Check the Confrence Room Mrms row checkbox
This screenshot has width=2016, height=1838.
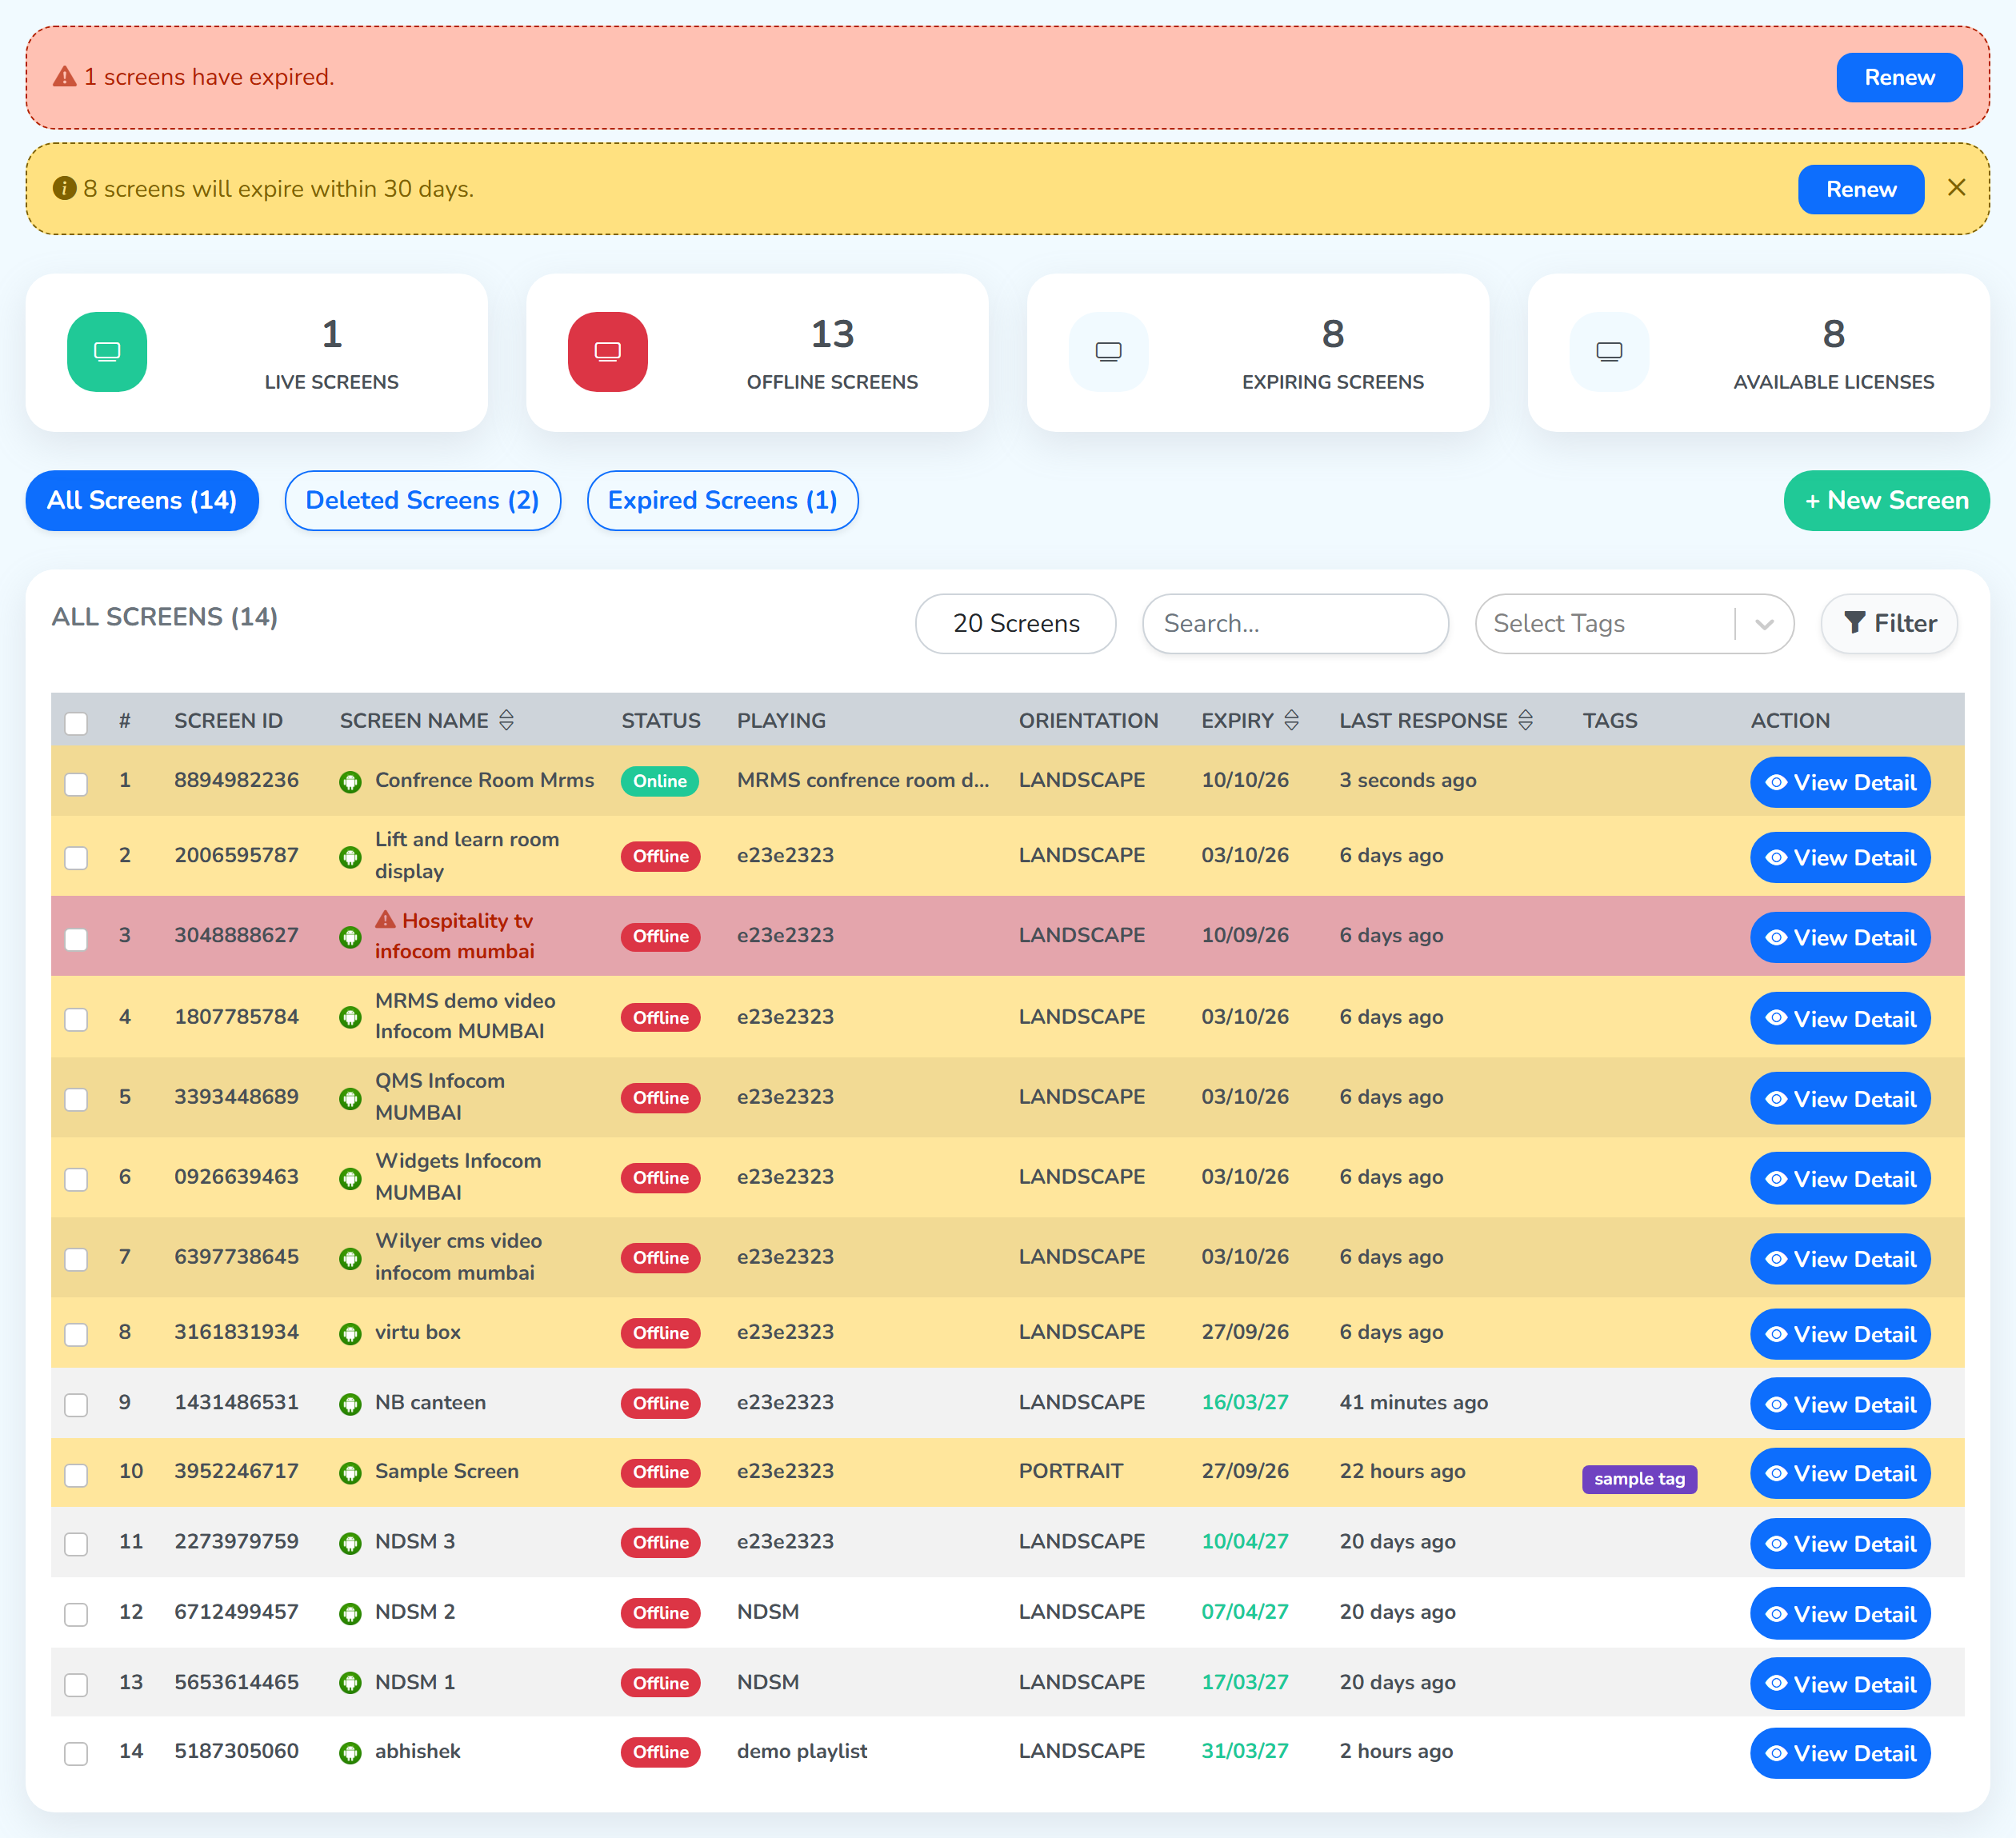[x=76, y=784]
